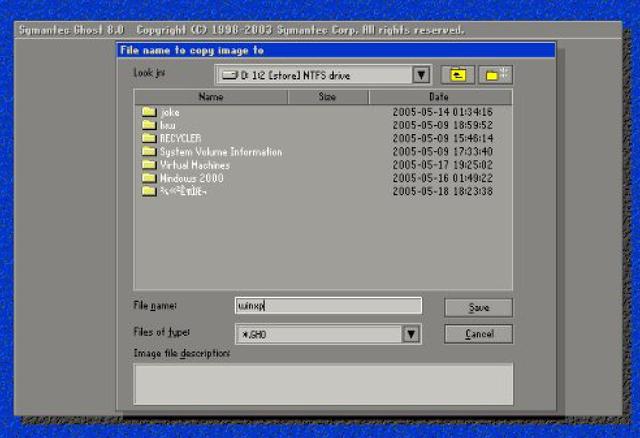Viewport: 640px width, 438px height.
Task: Click the create new folder icon
Action: coord(494,75)
